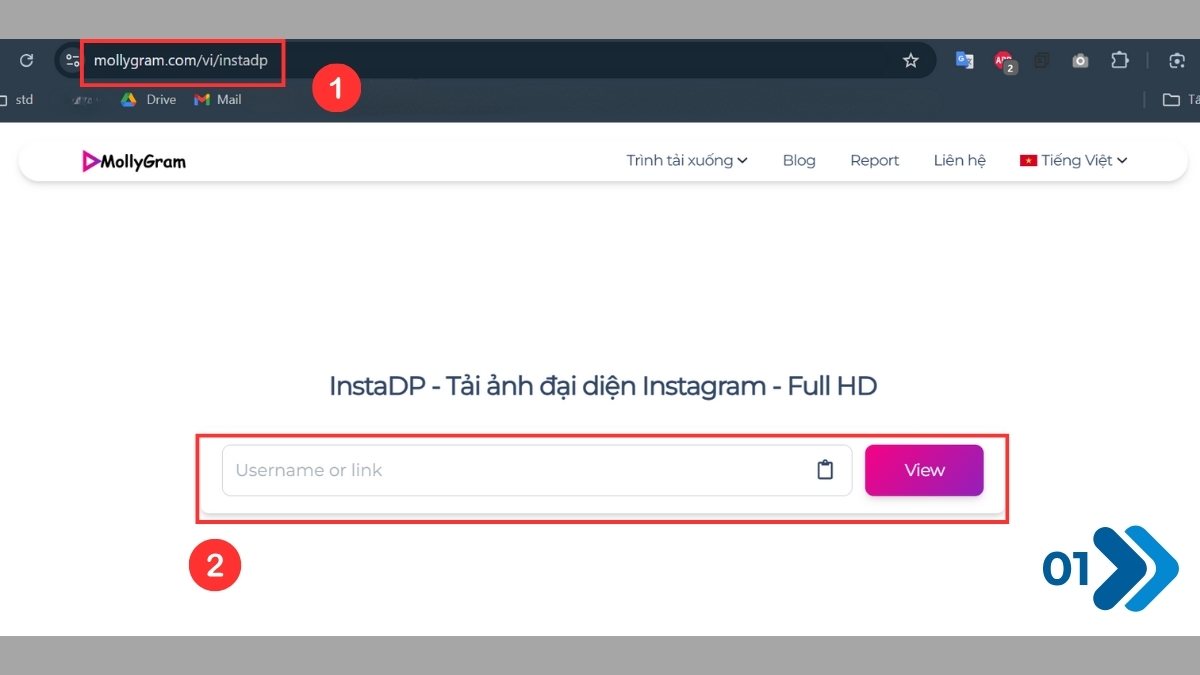
Task: Open the Liên hệ contact page
Action: point(960,160)
